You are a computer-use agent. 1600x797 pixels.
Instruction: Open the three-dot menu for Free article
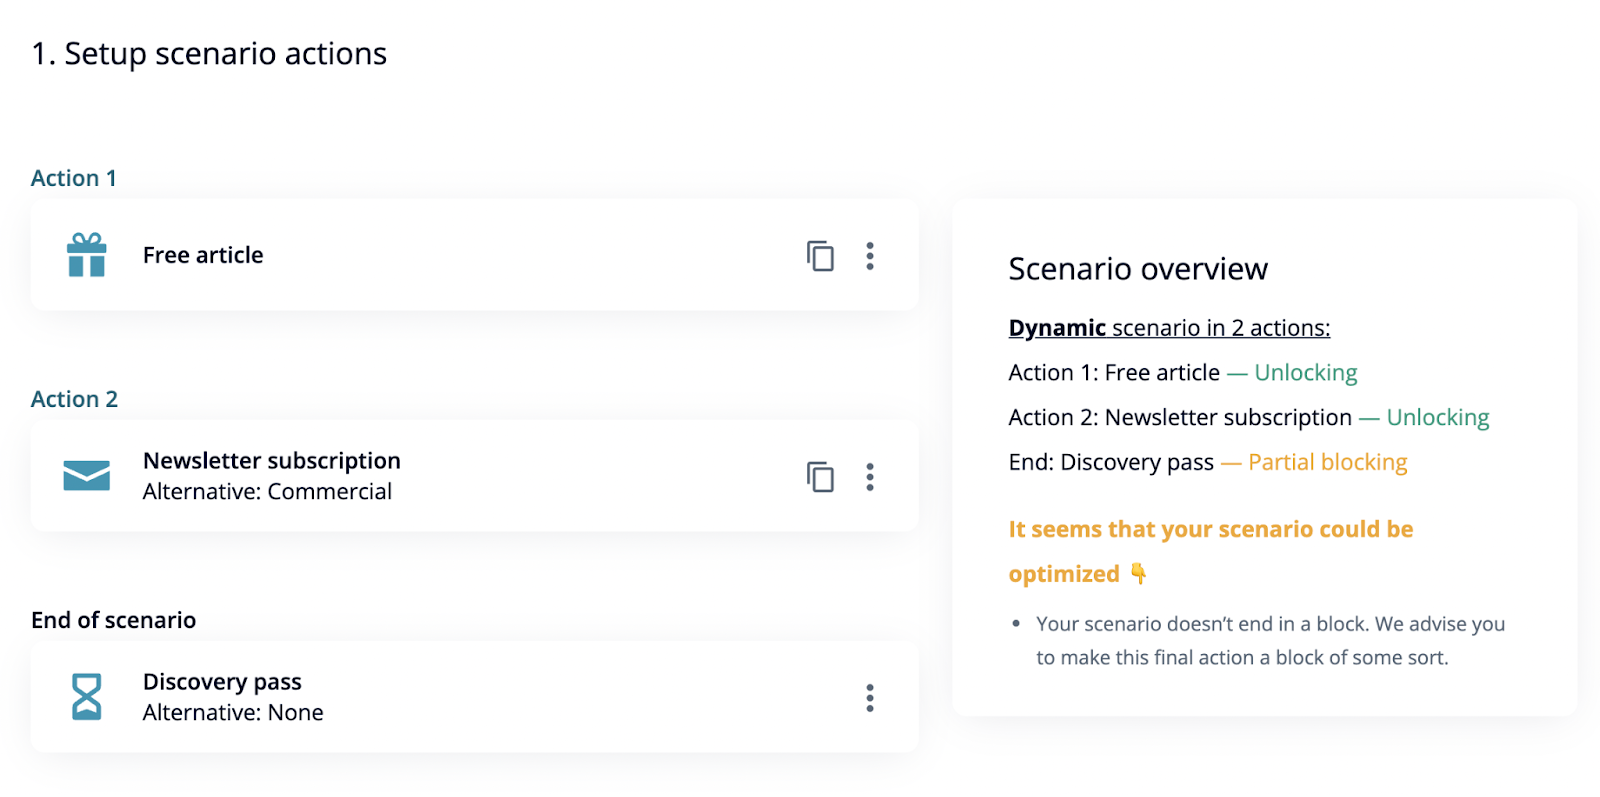870,256
